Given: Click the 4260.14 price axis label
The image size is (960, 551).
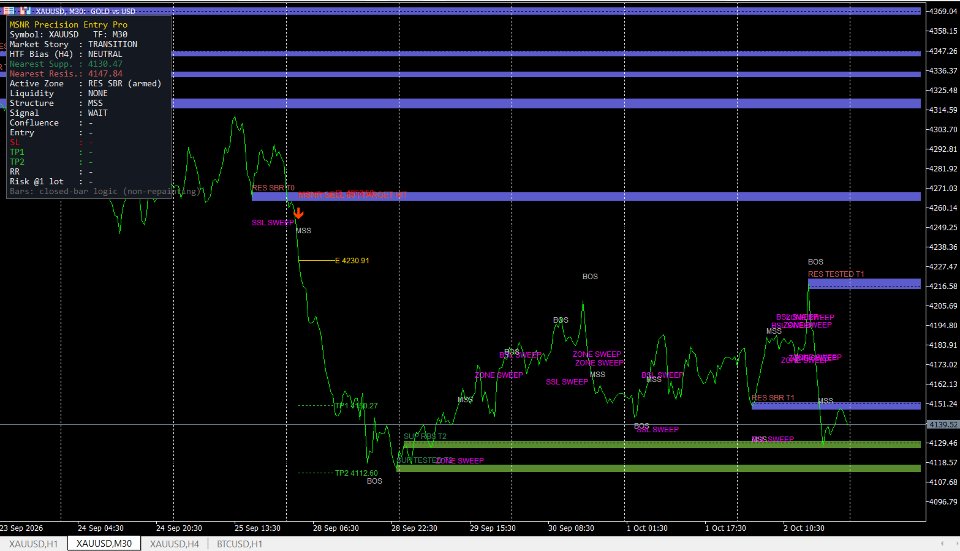Looking at the screenshot, I should coord(943,208).
